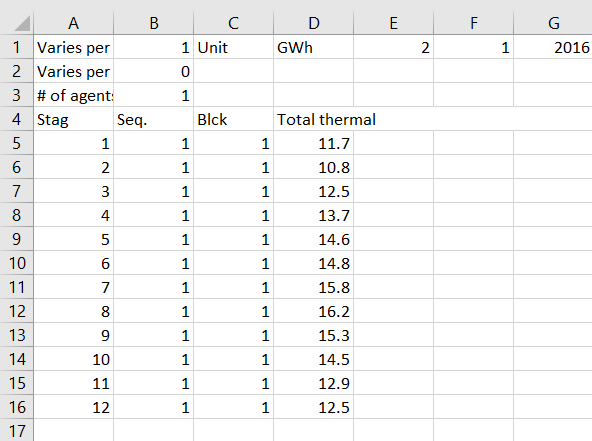Select column G header
Viewport: 592px width, 441px height.
pos(553,23)
